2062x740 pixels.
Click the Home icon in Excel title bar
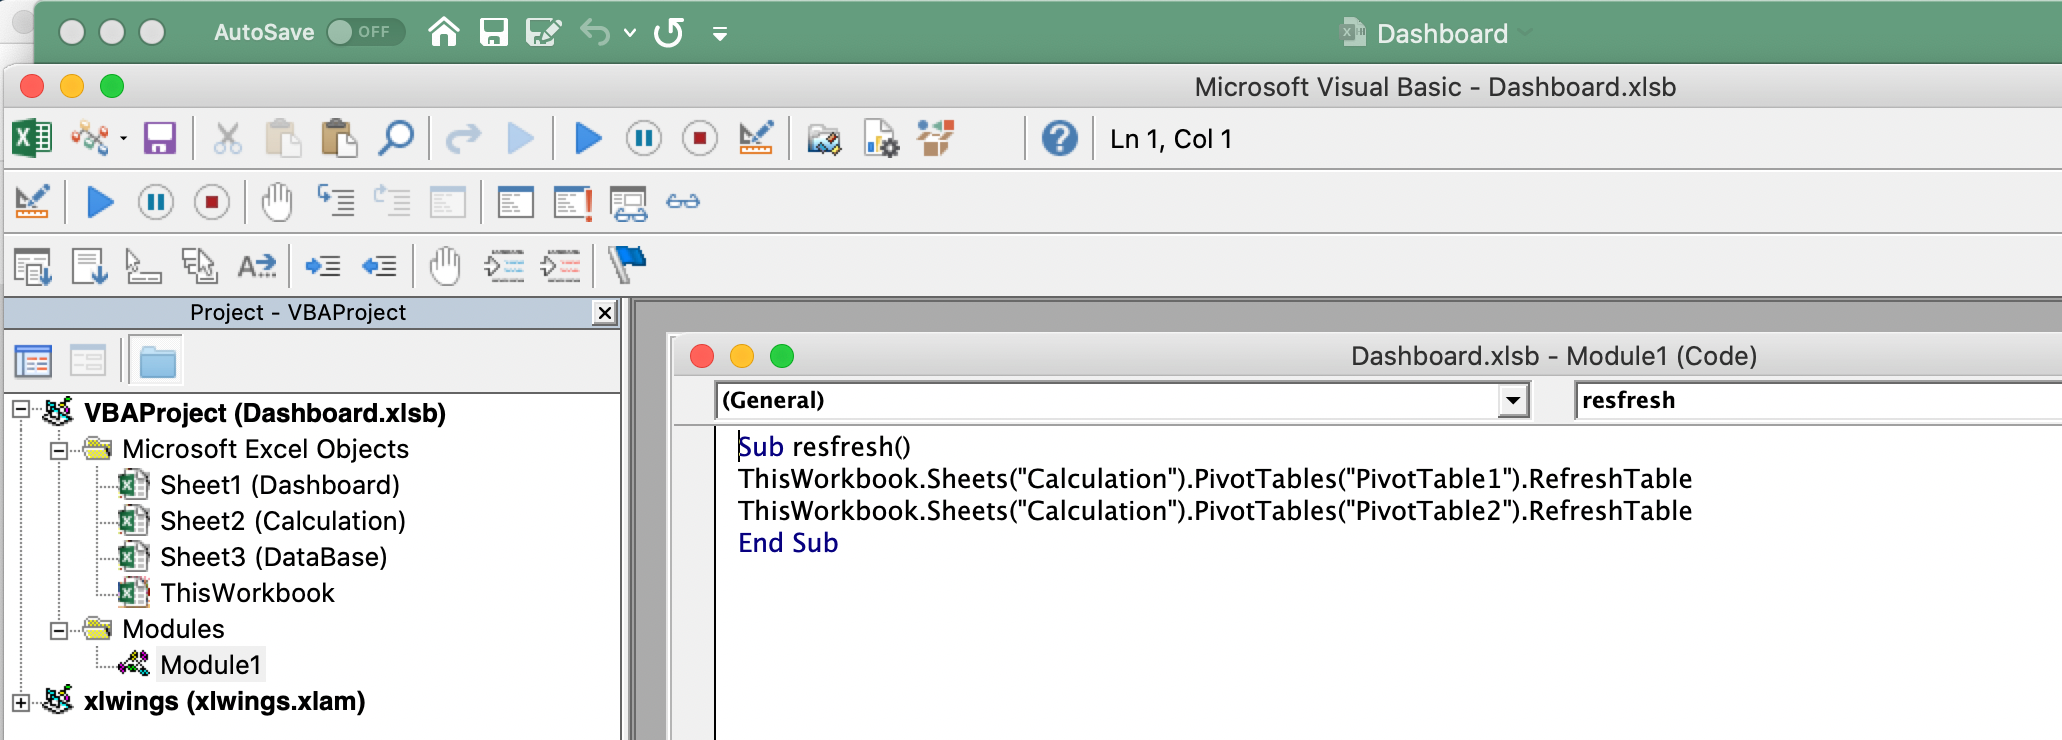443,32
